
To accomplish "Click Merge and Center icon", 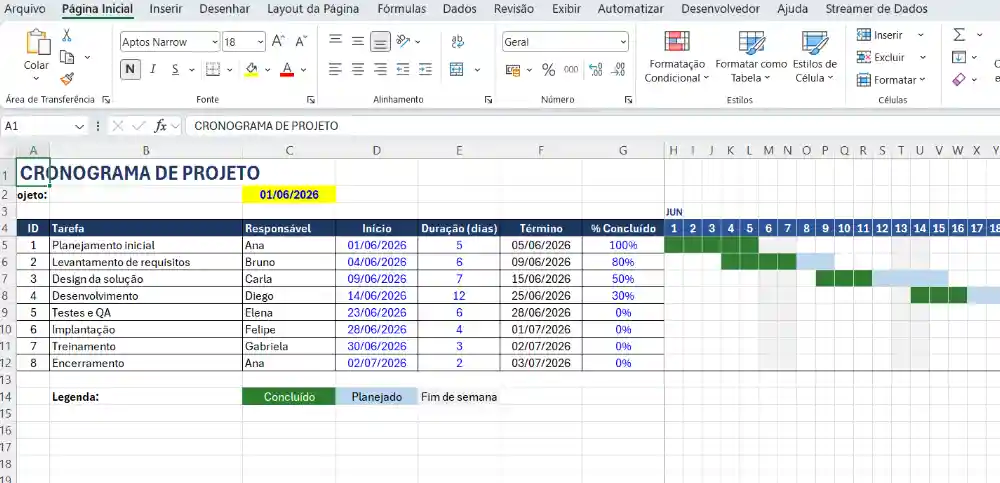I will pos(457,70).
